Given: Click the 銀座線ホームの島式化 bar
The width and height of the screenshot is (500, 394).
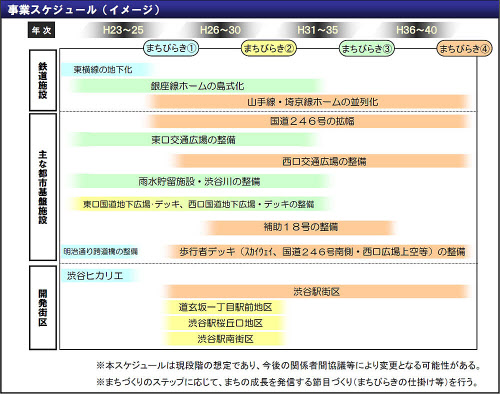Looking at the screenshot, I should (197, 86).
